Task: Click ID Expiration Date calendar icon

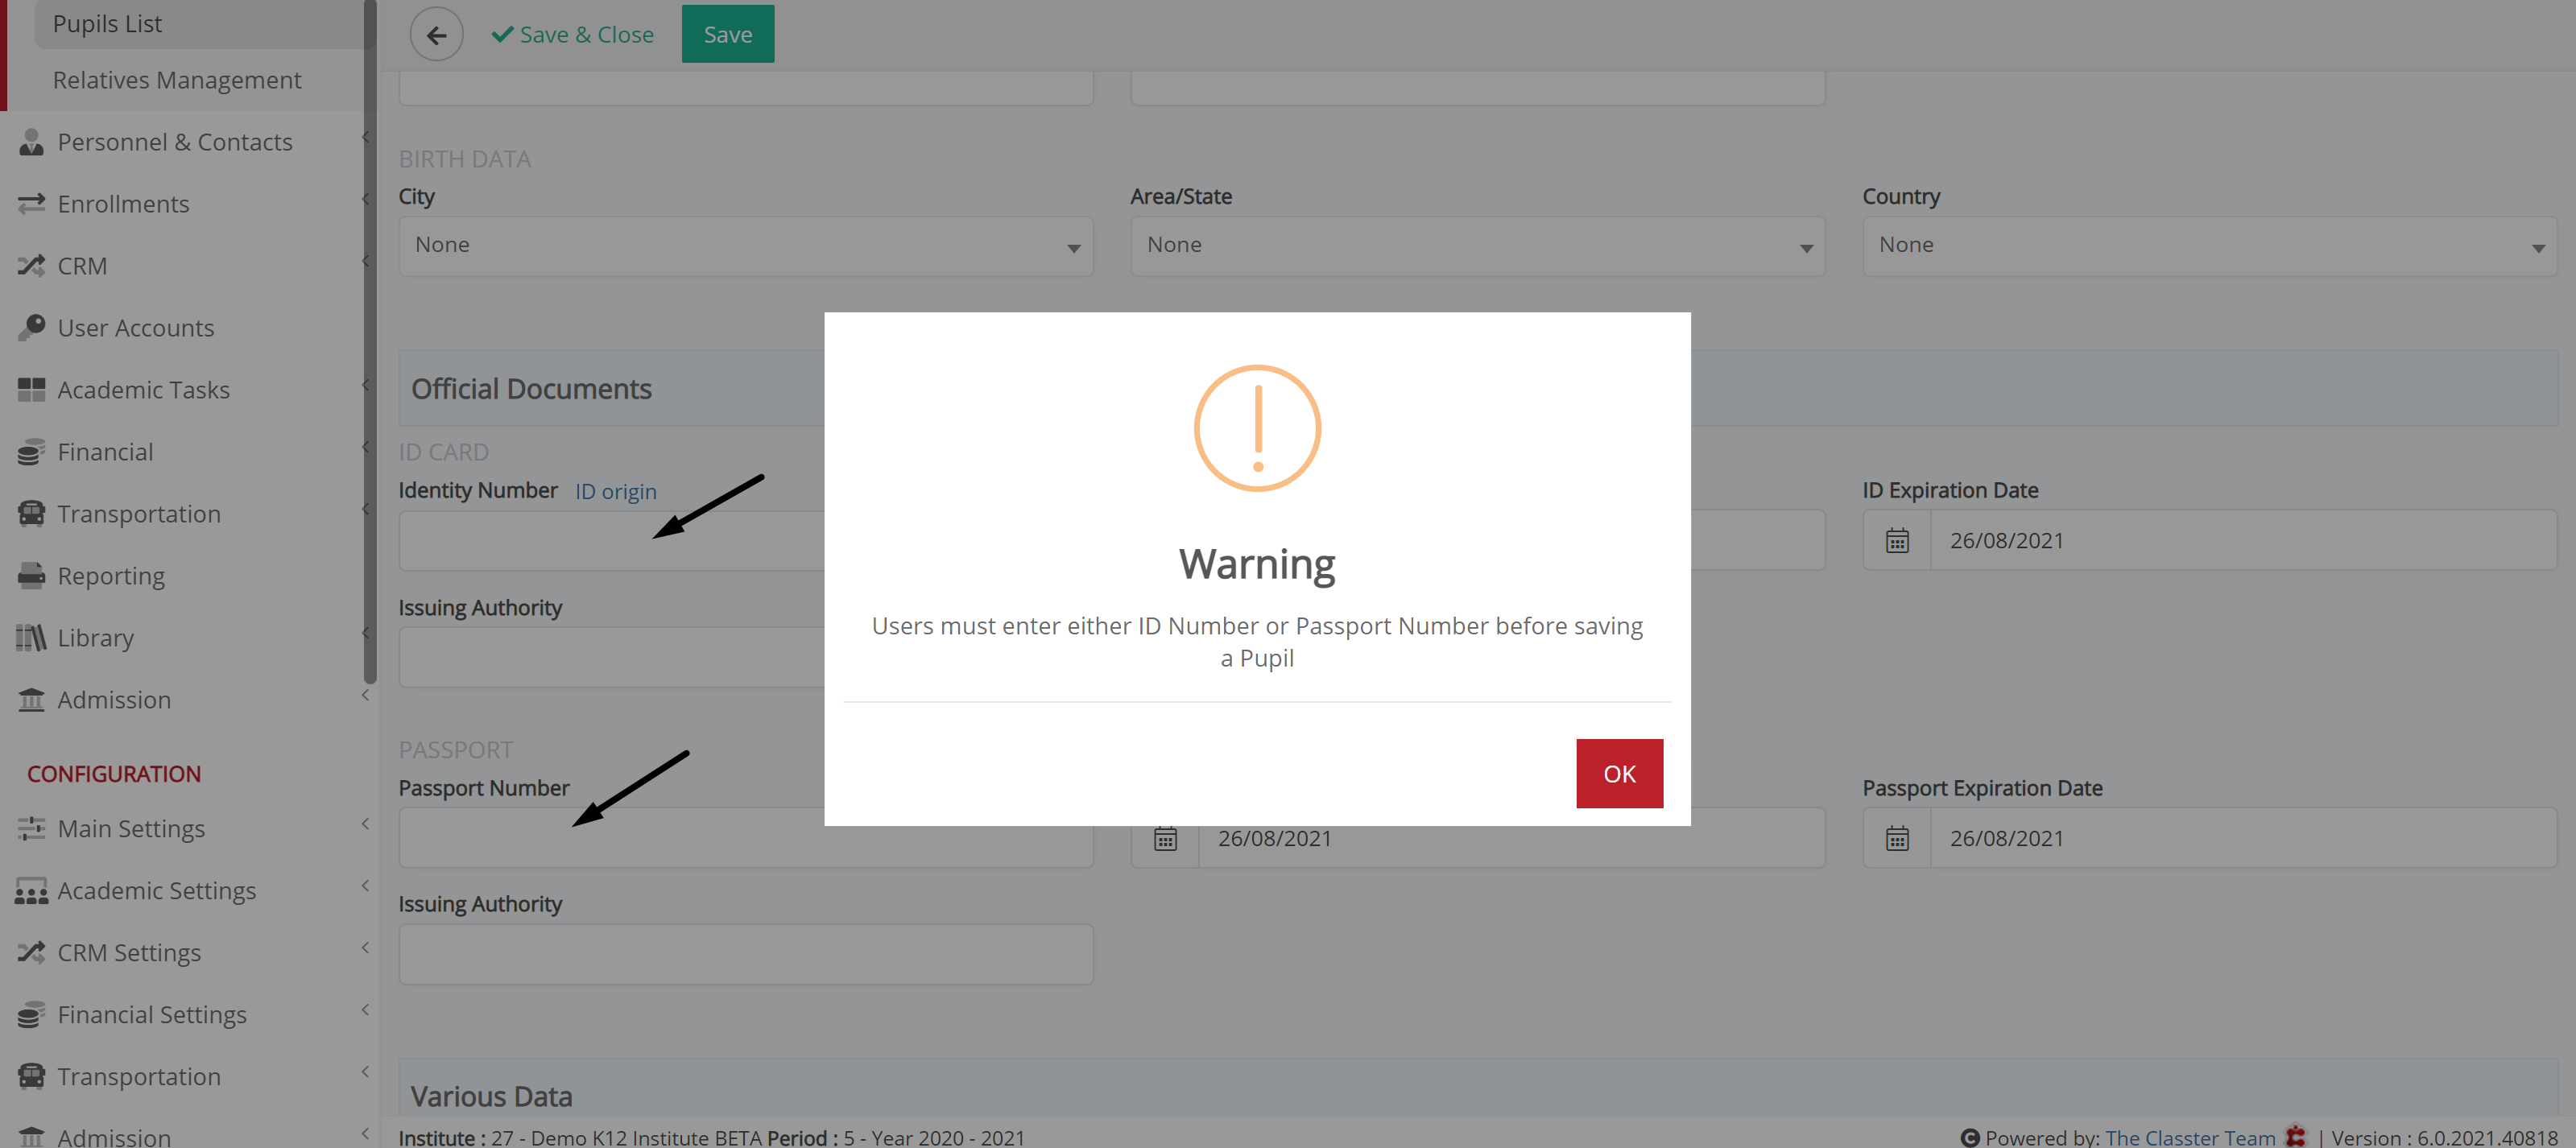Action: [1896, 541]
